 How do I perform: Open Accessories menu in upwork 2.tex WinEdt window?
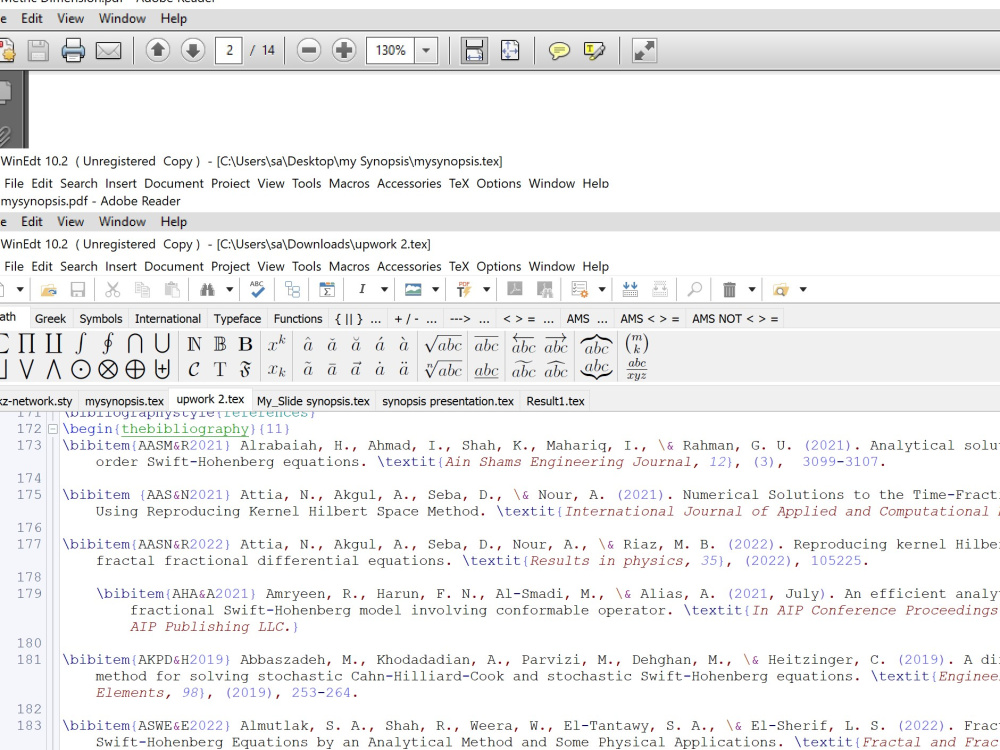[409, 266]
